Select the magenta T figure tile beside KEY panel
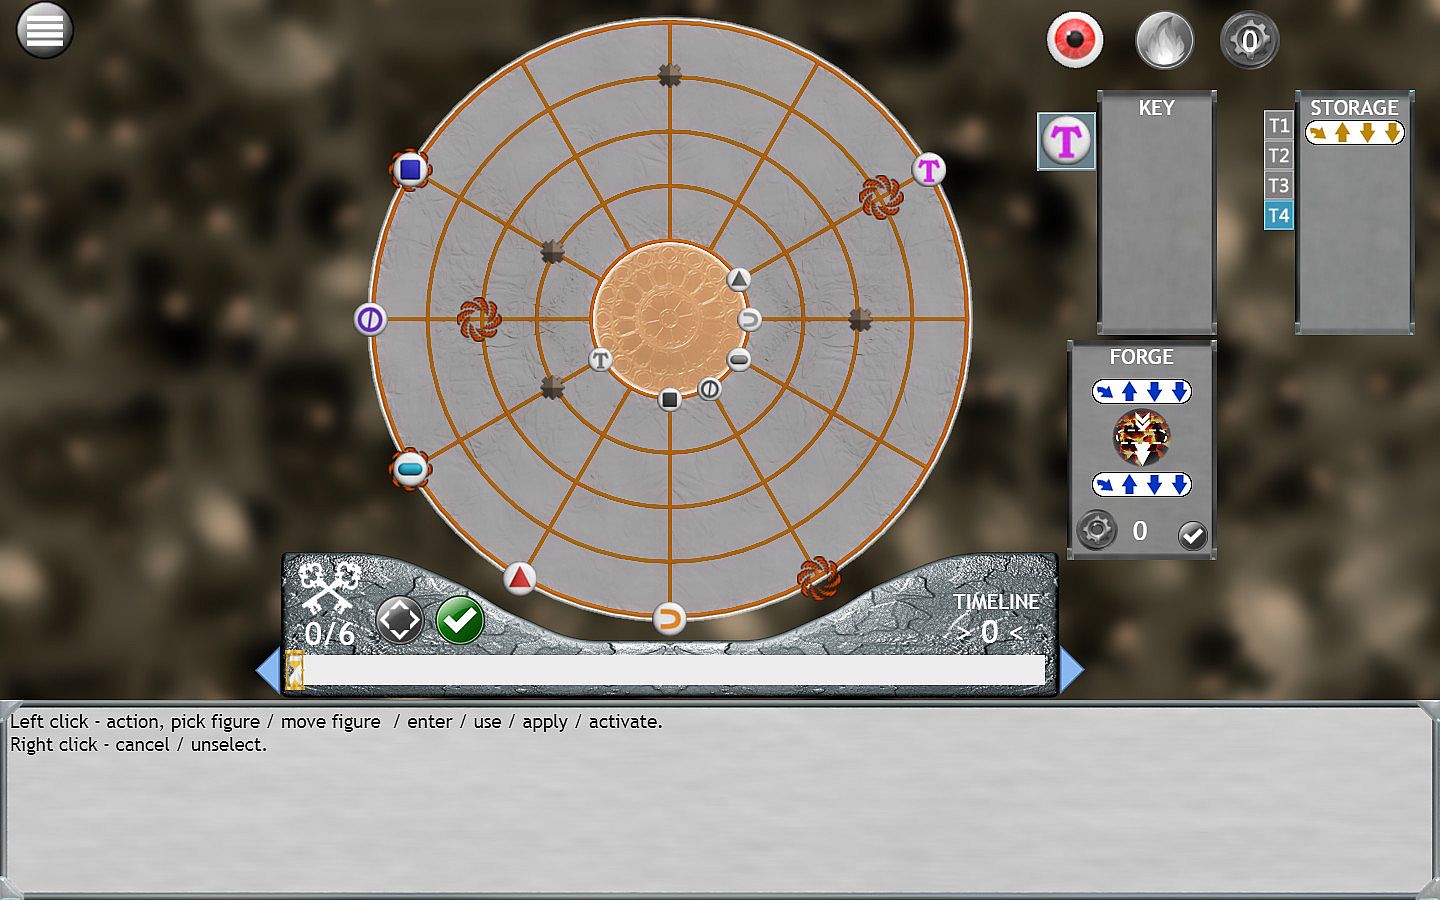Screen dimensions: 1440x900 coord(1066,140)
